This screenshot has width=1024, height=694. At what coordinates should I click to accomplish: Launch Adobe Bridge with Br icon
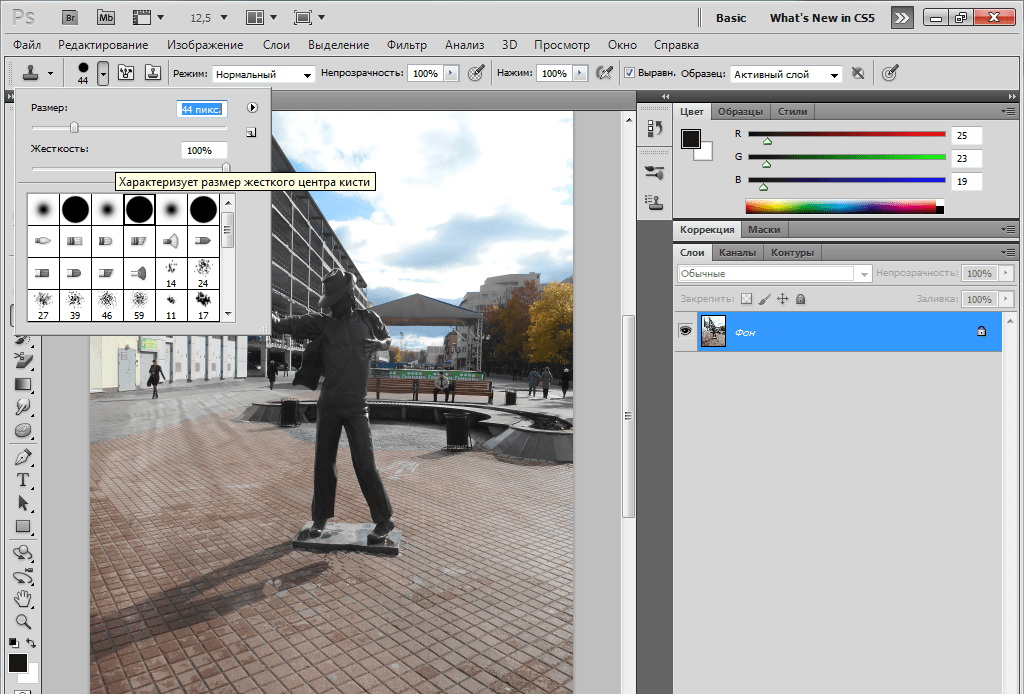[x=69, y=18]
